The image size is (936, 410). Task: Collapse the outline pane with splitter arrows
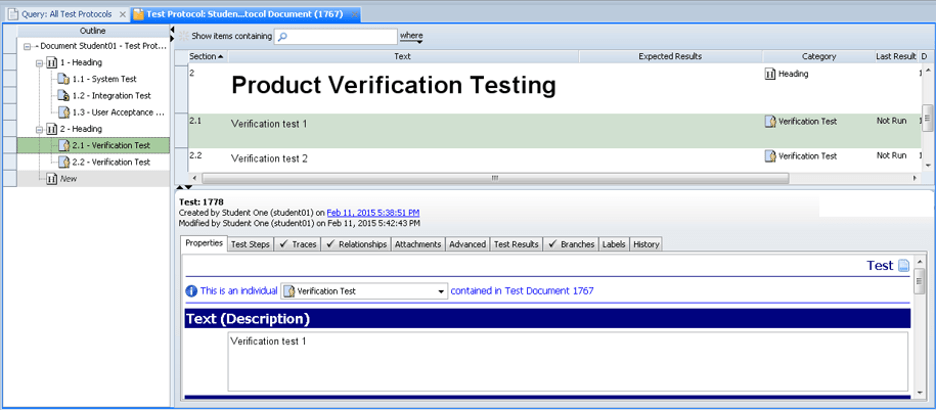pos(172,34)
